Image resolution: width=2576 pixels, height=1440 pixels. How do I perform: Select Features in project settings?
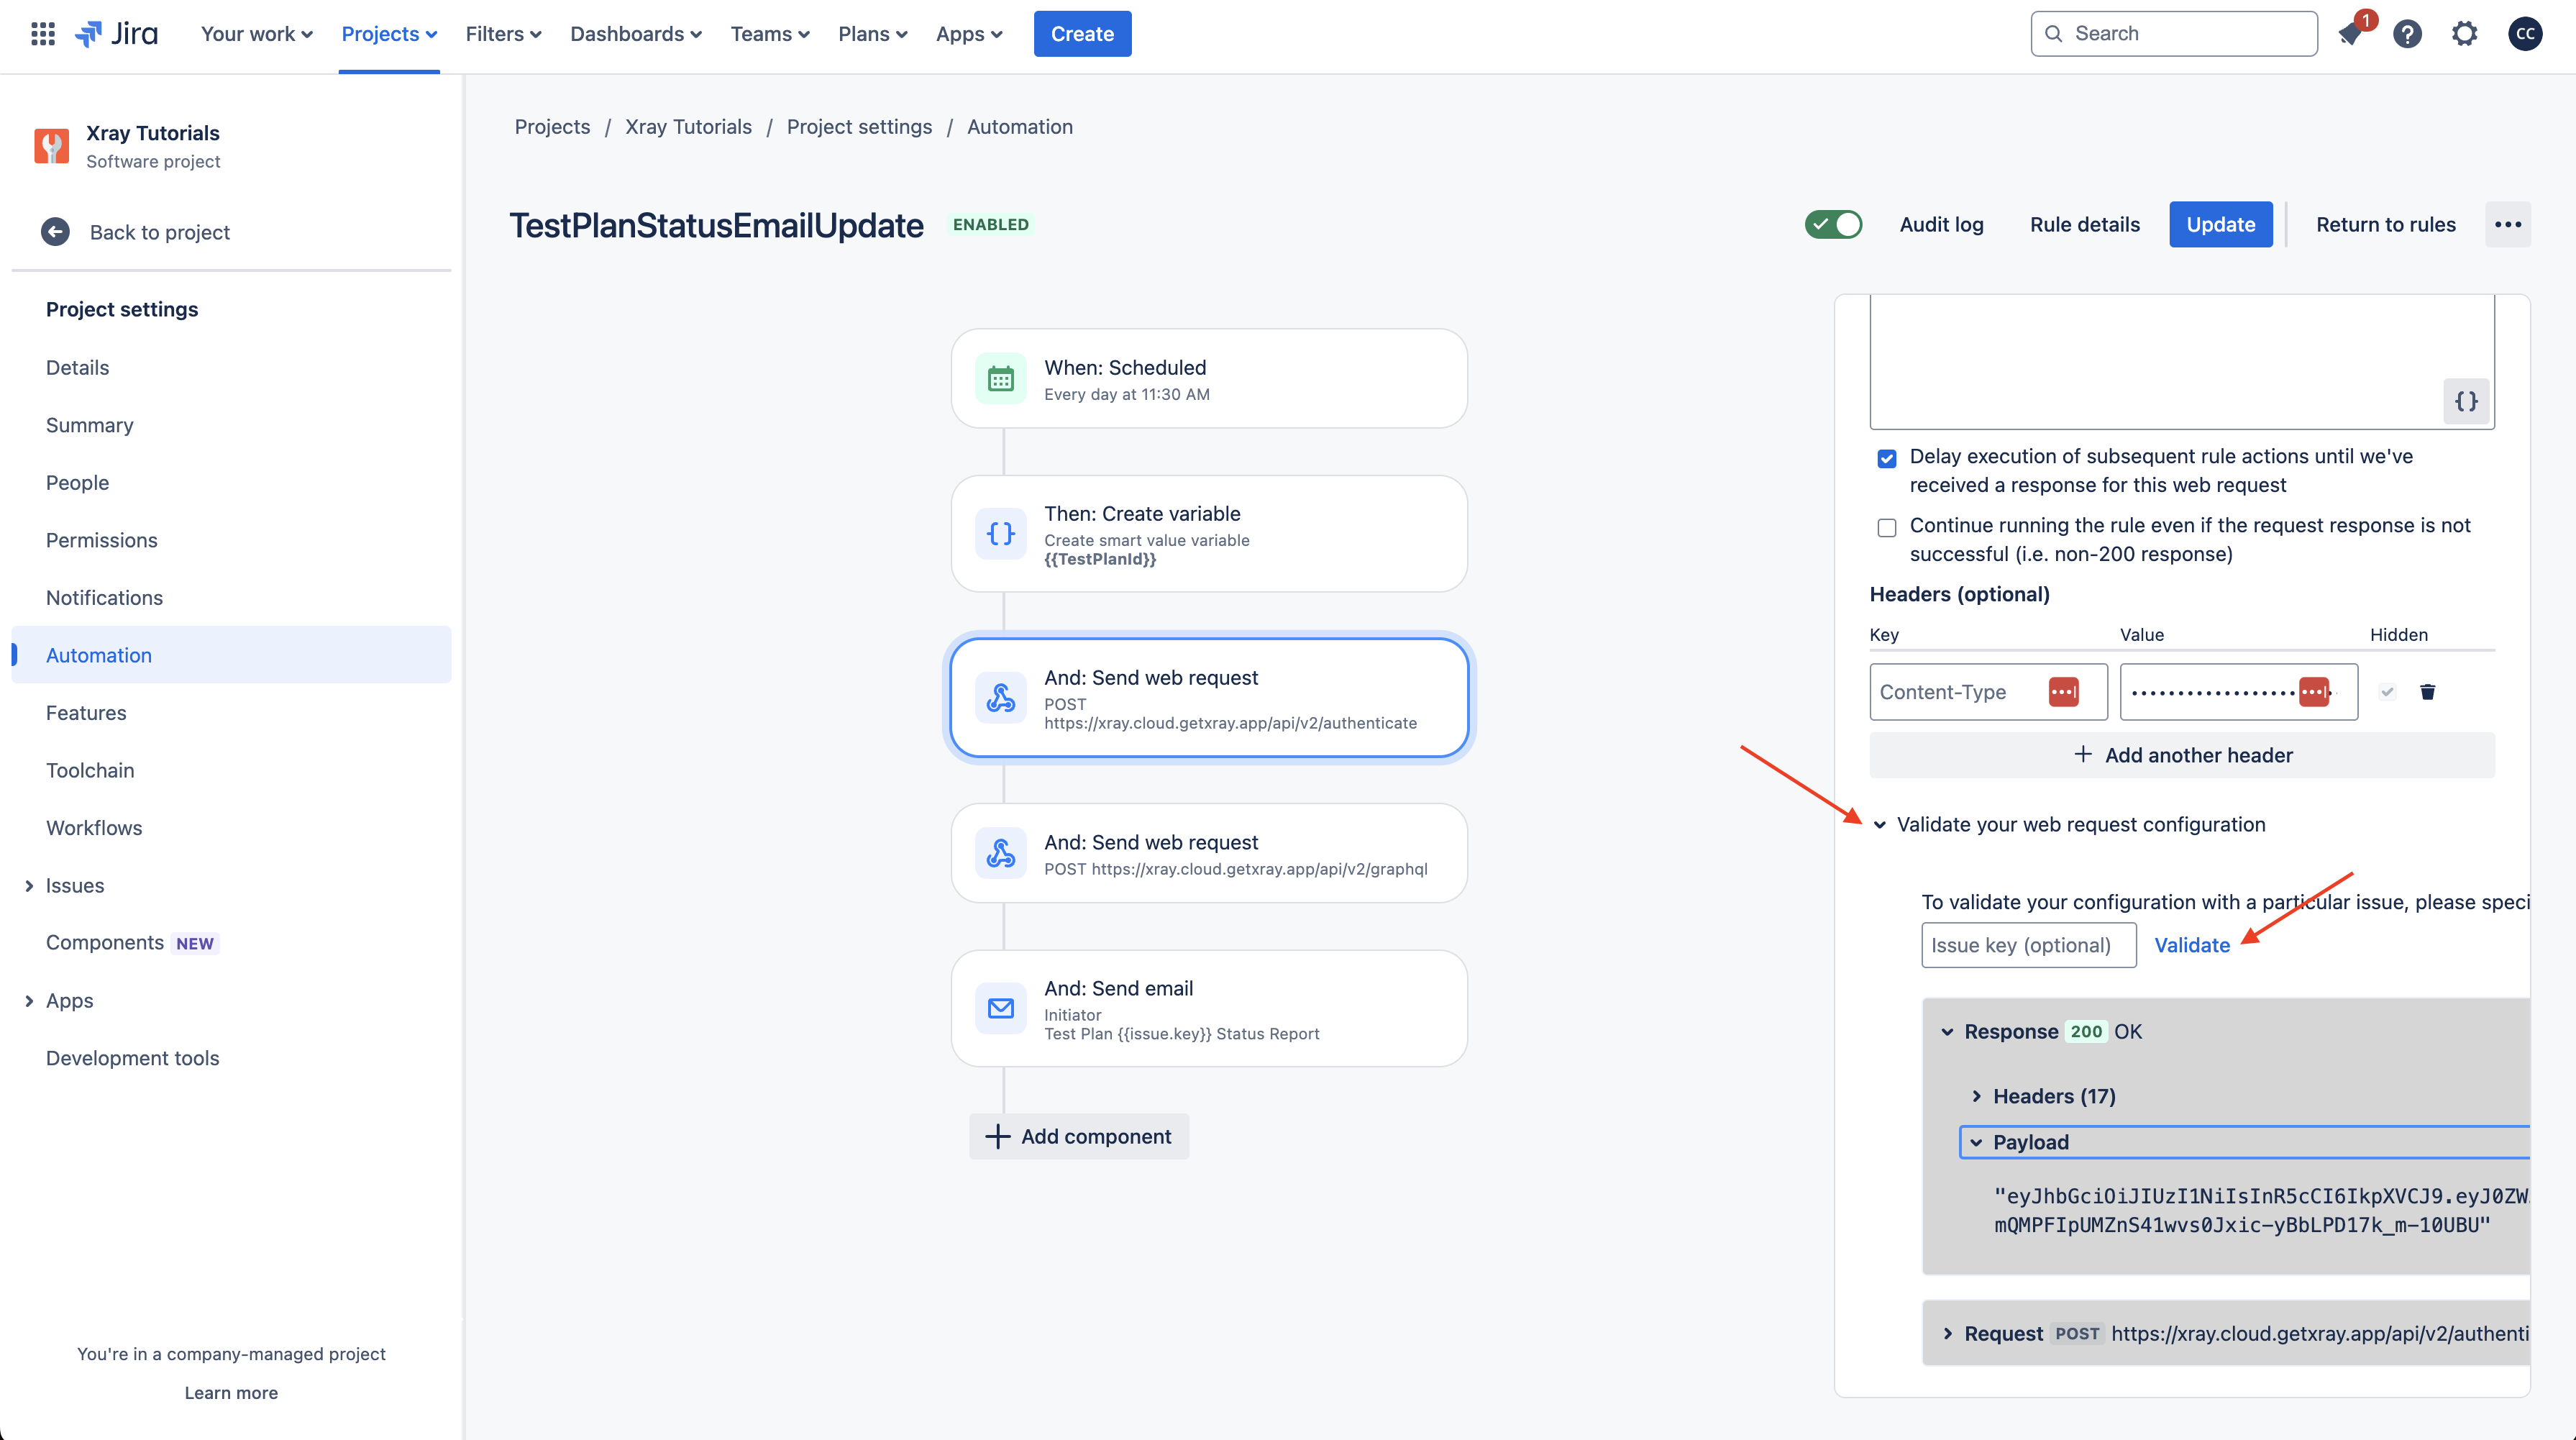(x=231, y=713)
